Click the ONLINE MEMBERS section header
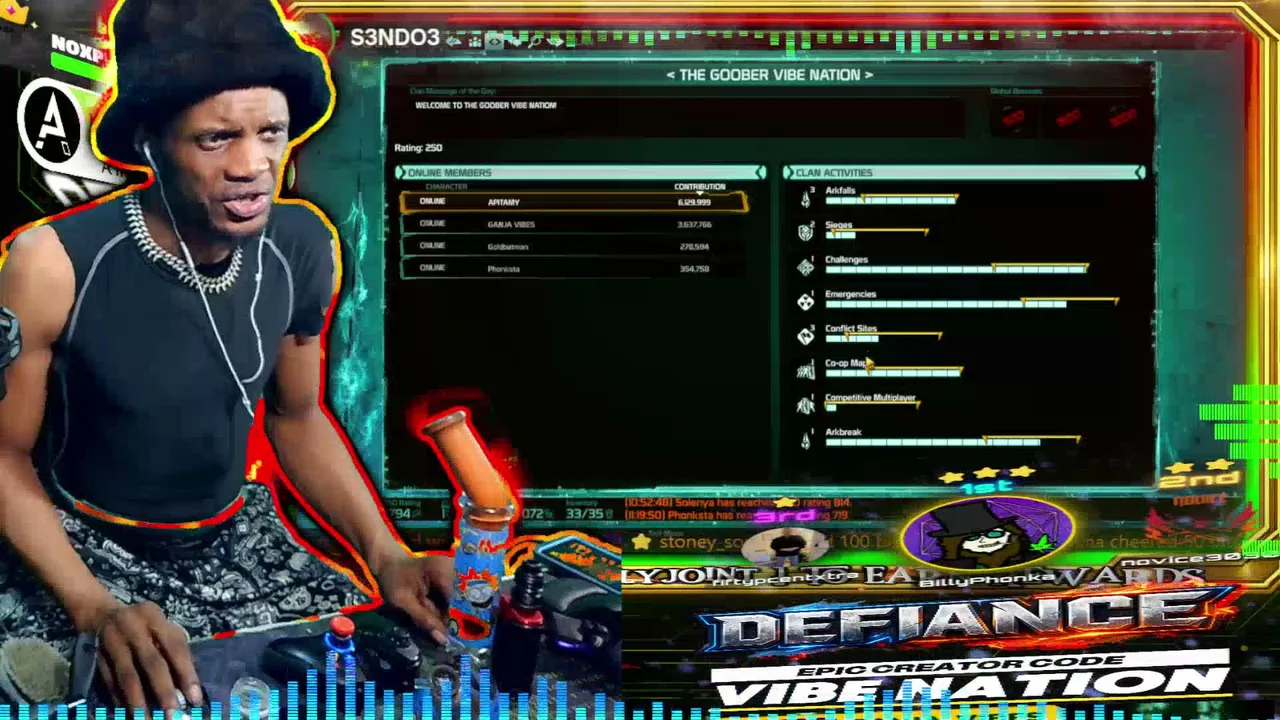This screenshot has height=720, width=1280. [580, 173]
